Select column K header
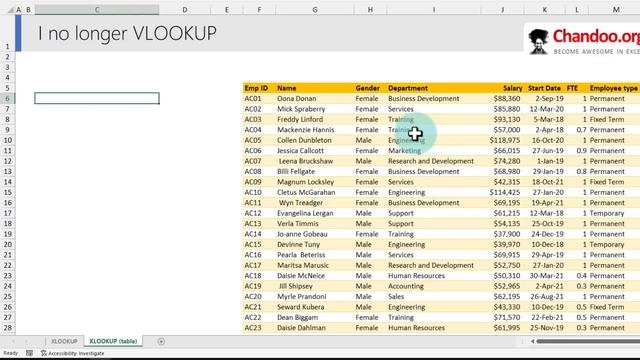Screen dimensions: 640x360 [544, 9]
